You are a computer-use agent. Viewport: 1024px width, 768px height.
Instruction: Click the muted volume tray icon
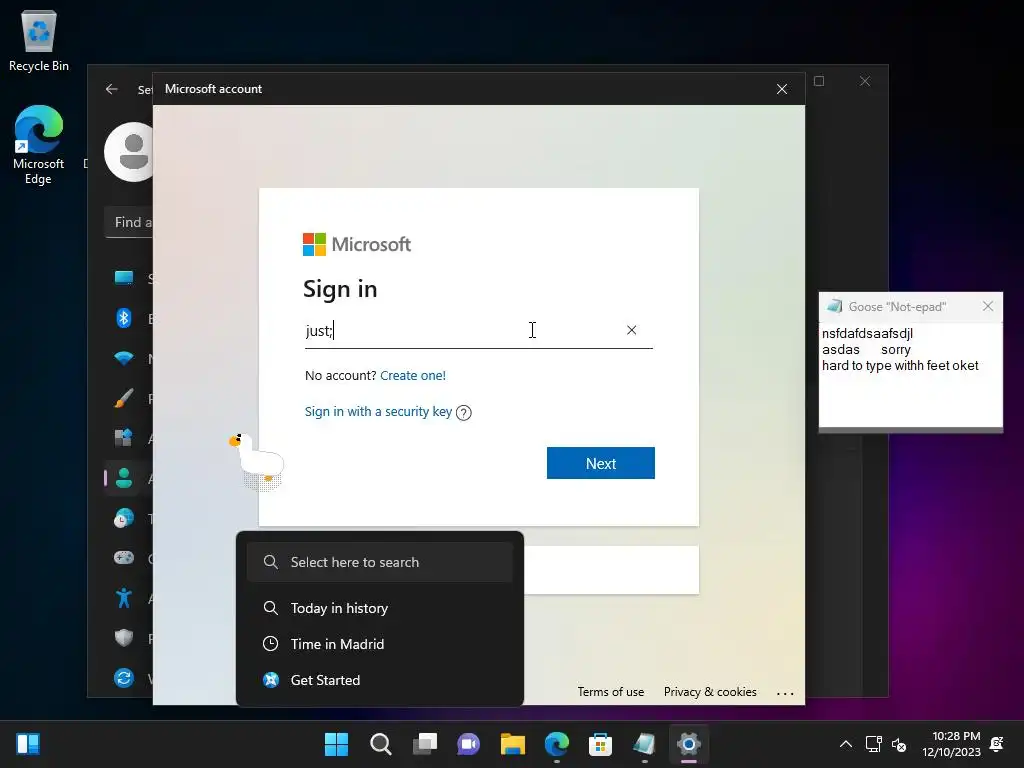899,744
